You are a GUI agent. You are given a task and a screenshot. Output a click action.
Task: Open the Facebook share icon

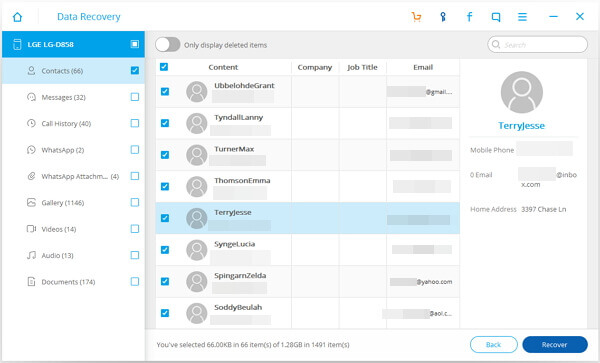coord(470,17)
